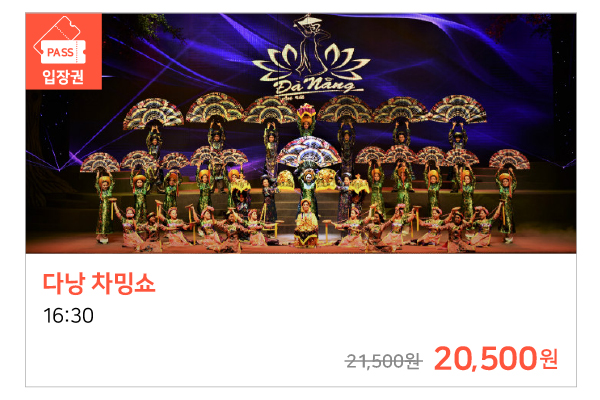Click the Đà Nẵng lotus logo

(311, 57)
